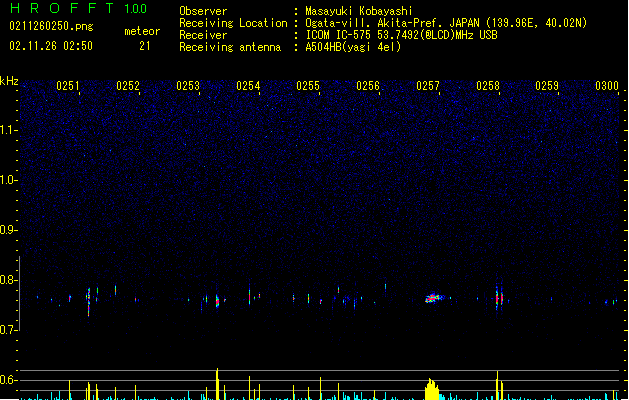Click the 0258 time marker
Viewport: 629px width, 400px height.
click(488, 86)
